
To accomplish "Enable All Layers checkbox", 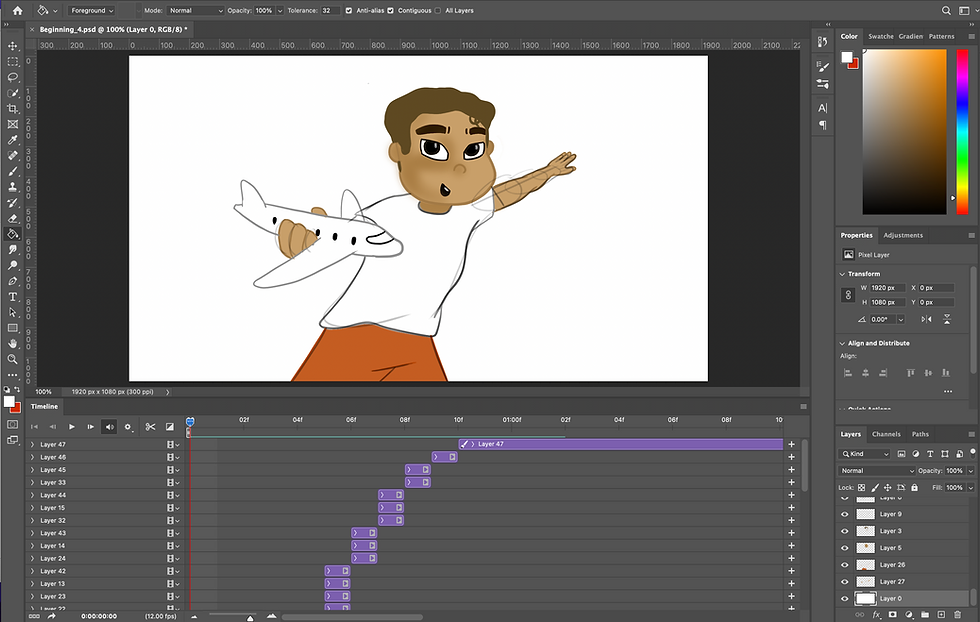I will click(x=438, y=11).
